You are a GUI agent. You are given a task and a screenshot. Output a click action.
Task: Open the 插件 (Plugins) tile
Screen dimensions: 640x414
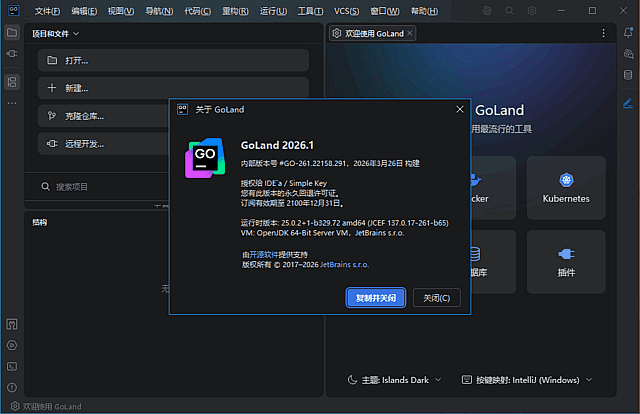pos(565,260)
